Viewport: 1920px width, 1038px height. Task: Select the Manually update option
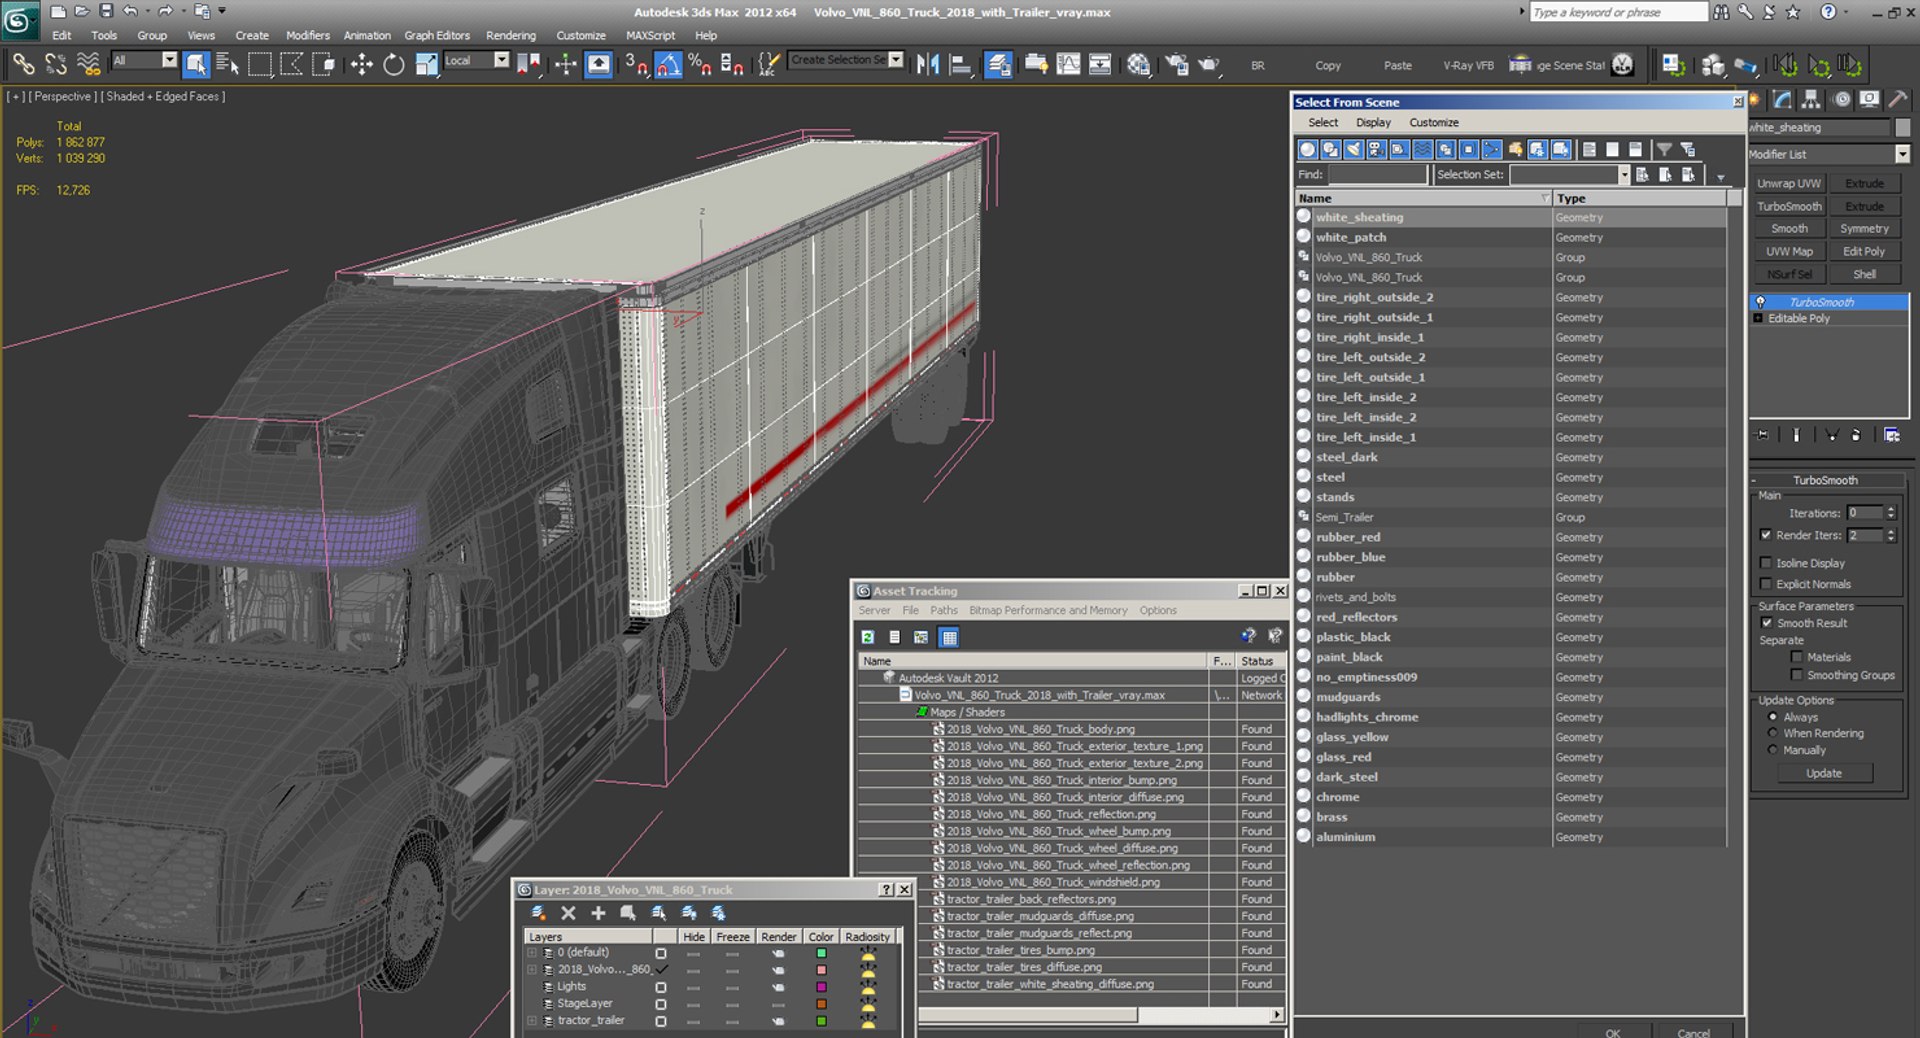(1773, 750)
